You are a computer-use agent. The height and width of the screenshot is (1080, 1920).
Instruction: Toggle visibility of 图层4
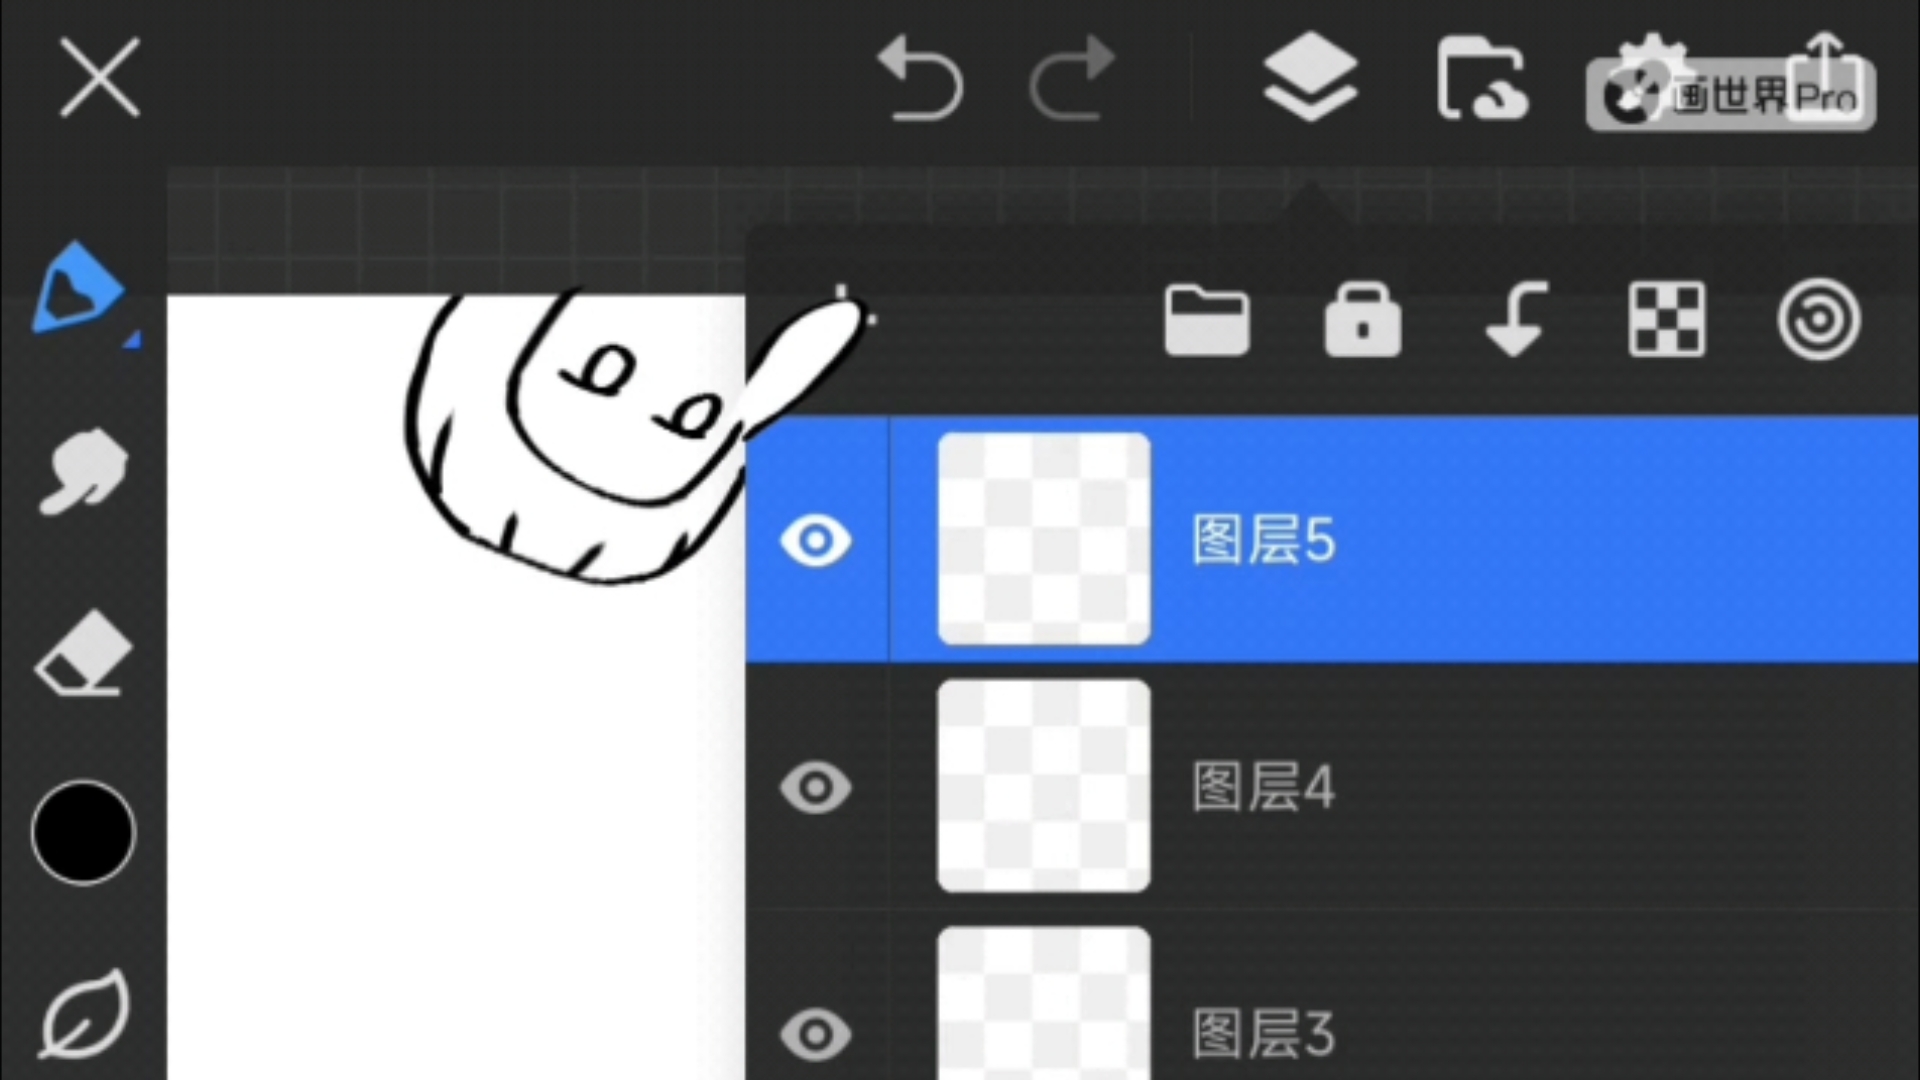[x=816, y=783]
